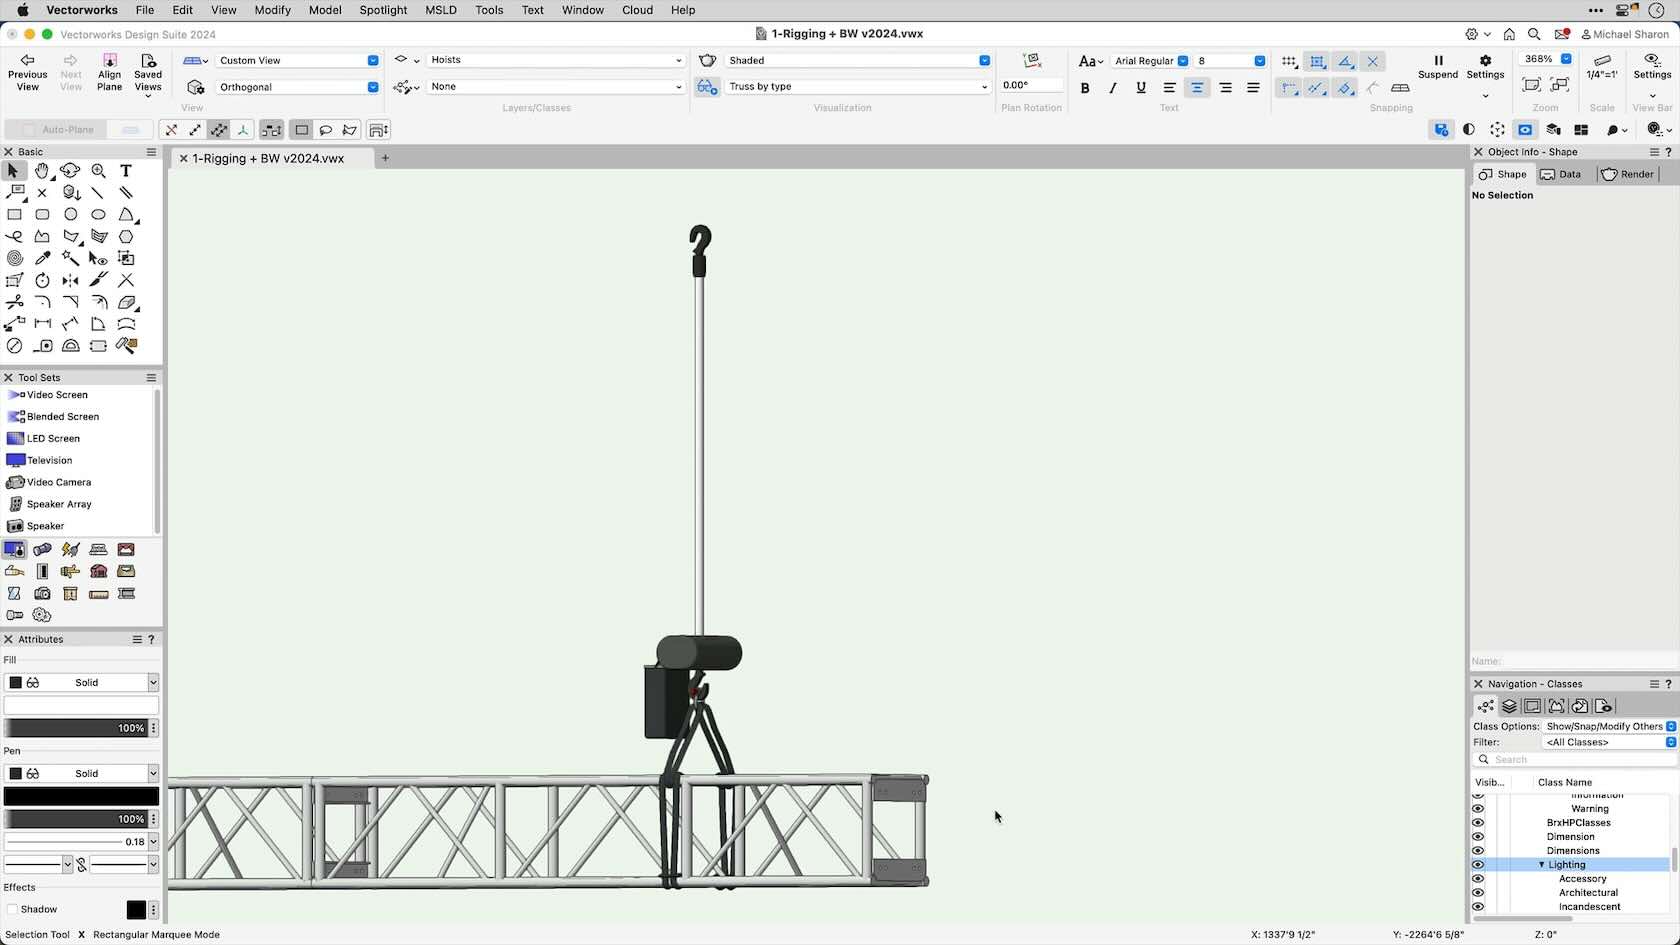Select the Text tool in Basic palette
Image resolution: width=1680 pixels, height=945 pixels.
point(126,171)
